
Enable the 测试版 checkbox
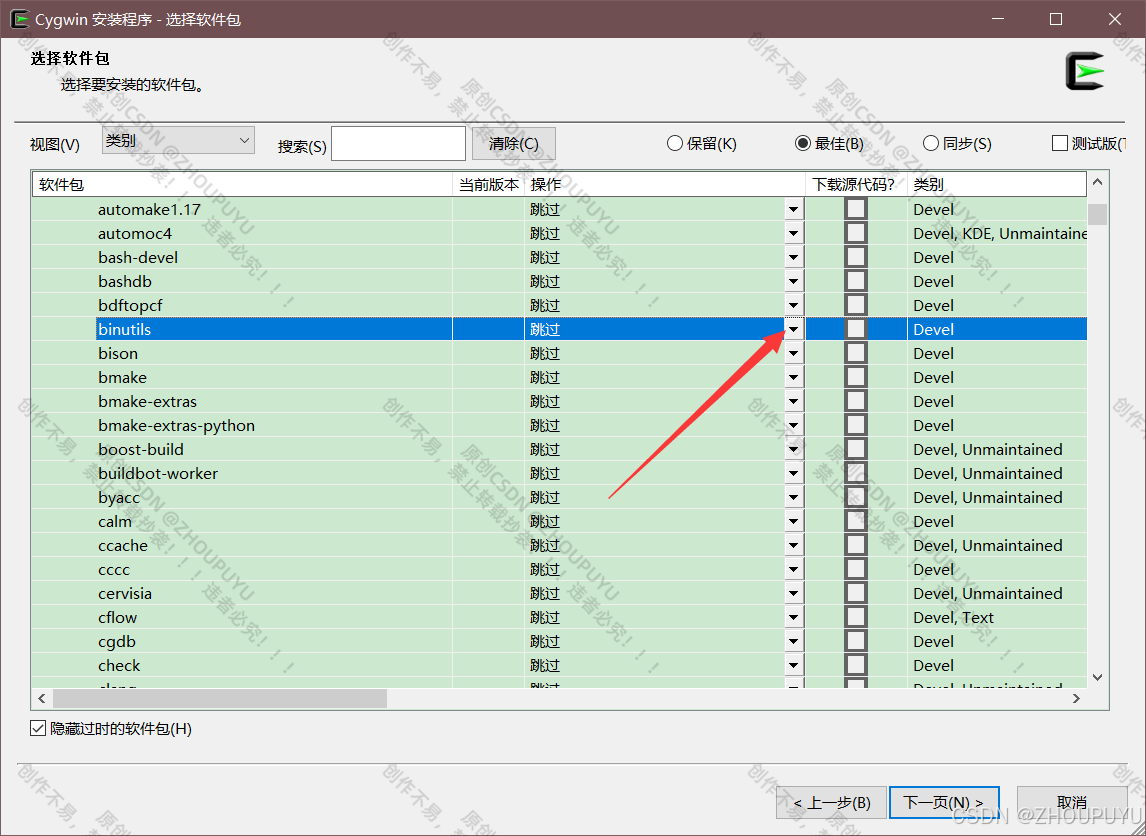1060,143
